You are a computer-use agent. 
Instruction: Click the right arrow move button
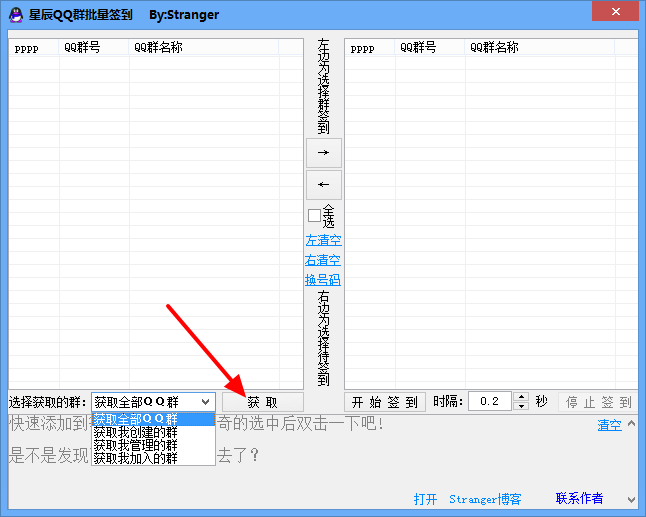point(323,152)
